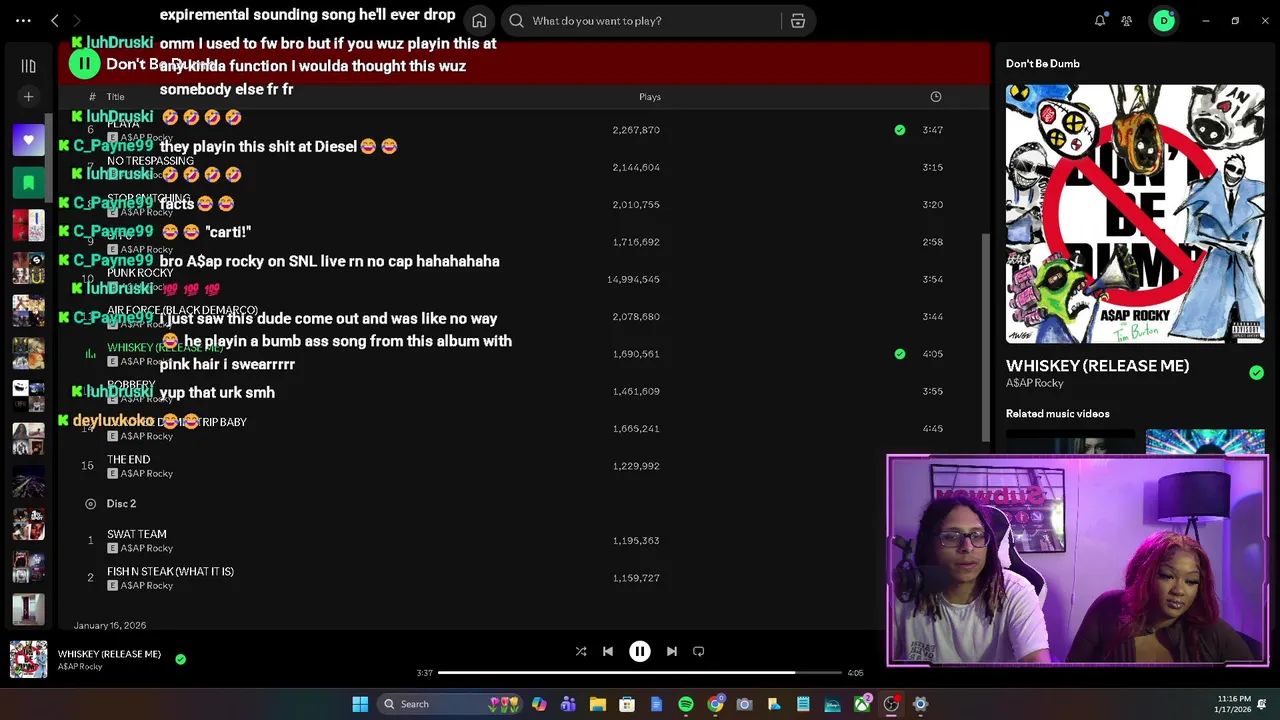Open the Windows Start menu
Viewport: 1280px width, 720px height.
360,704
